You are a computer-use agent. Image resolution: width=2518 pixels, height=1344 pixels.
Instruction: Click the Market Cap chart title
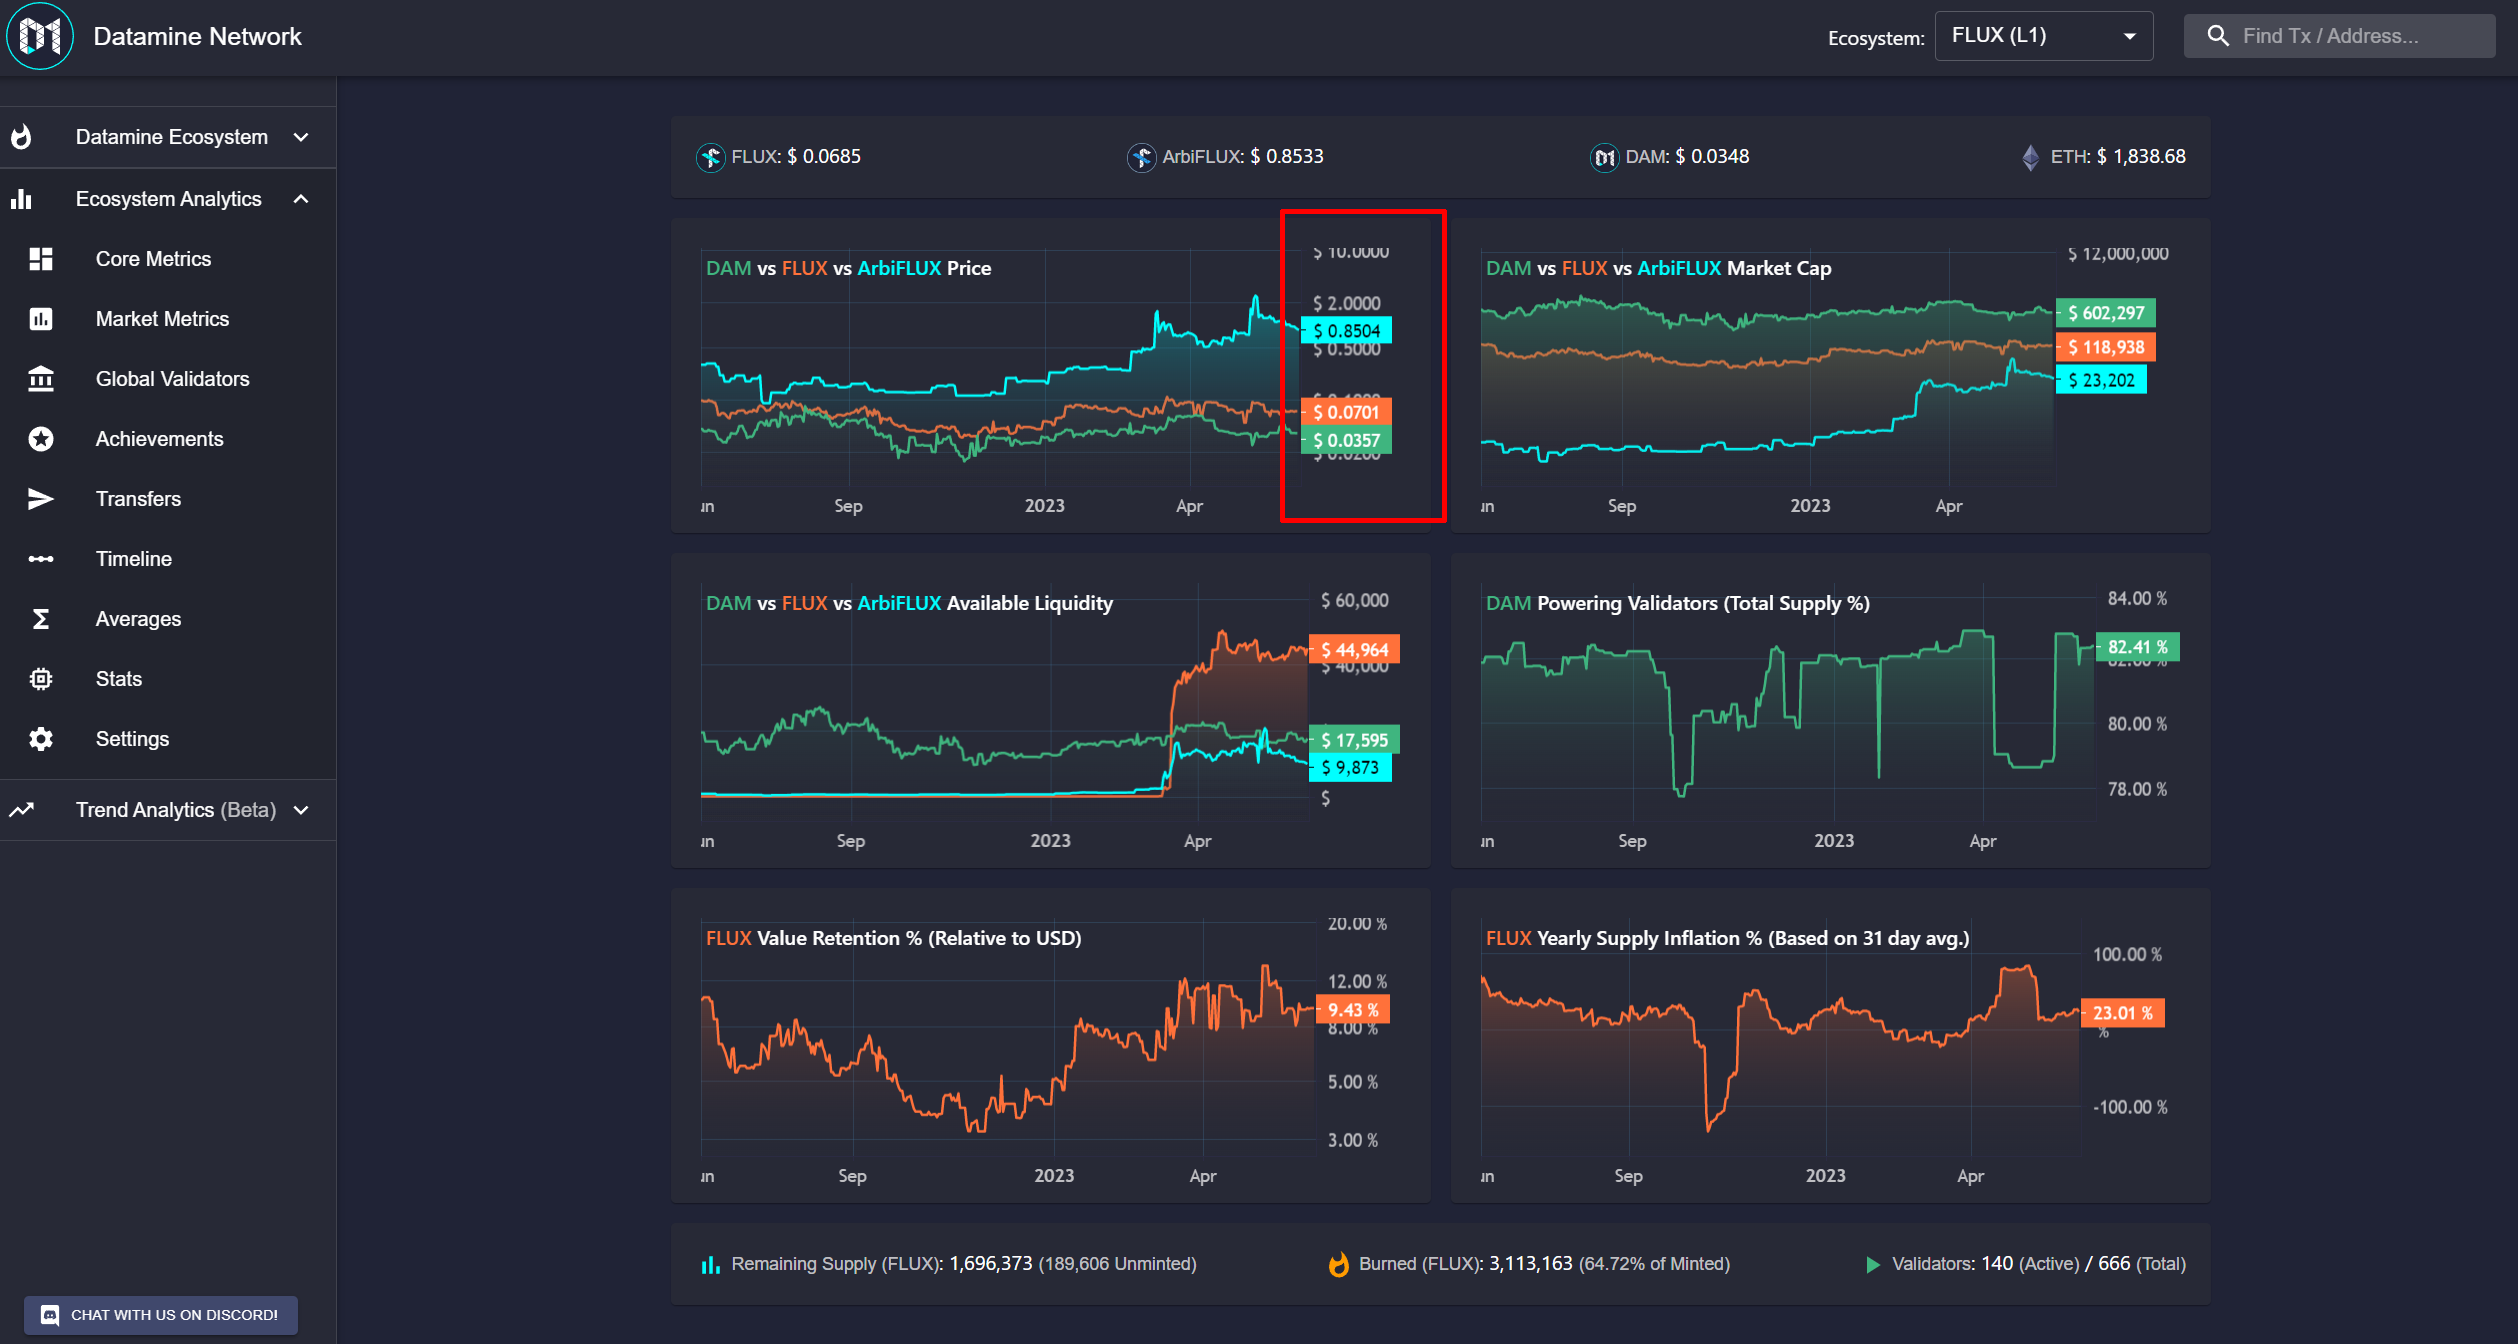tap(1658, 268)
